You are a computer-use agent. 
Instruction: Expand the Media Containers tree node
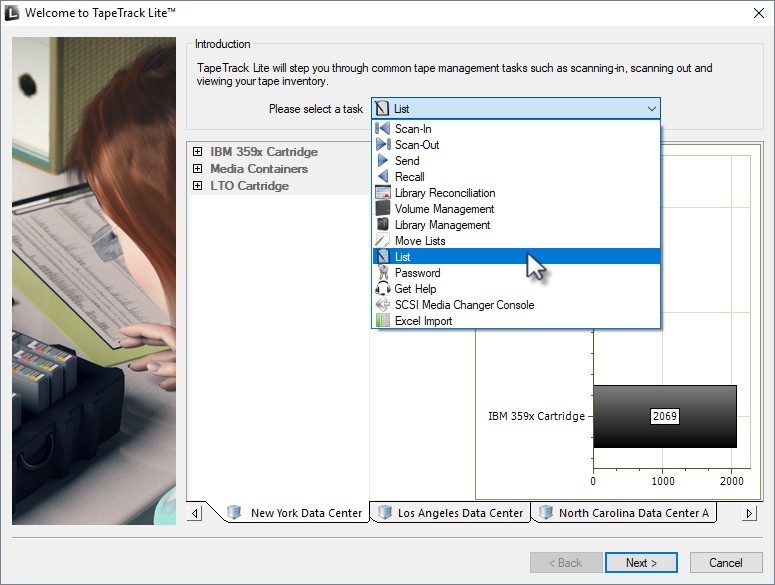[x=197, y=168]
